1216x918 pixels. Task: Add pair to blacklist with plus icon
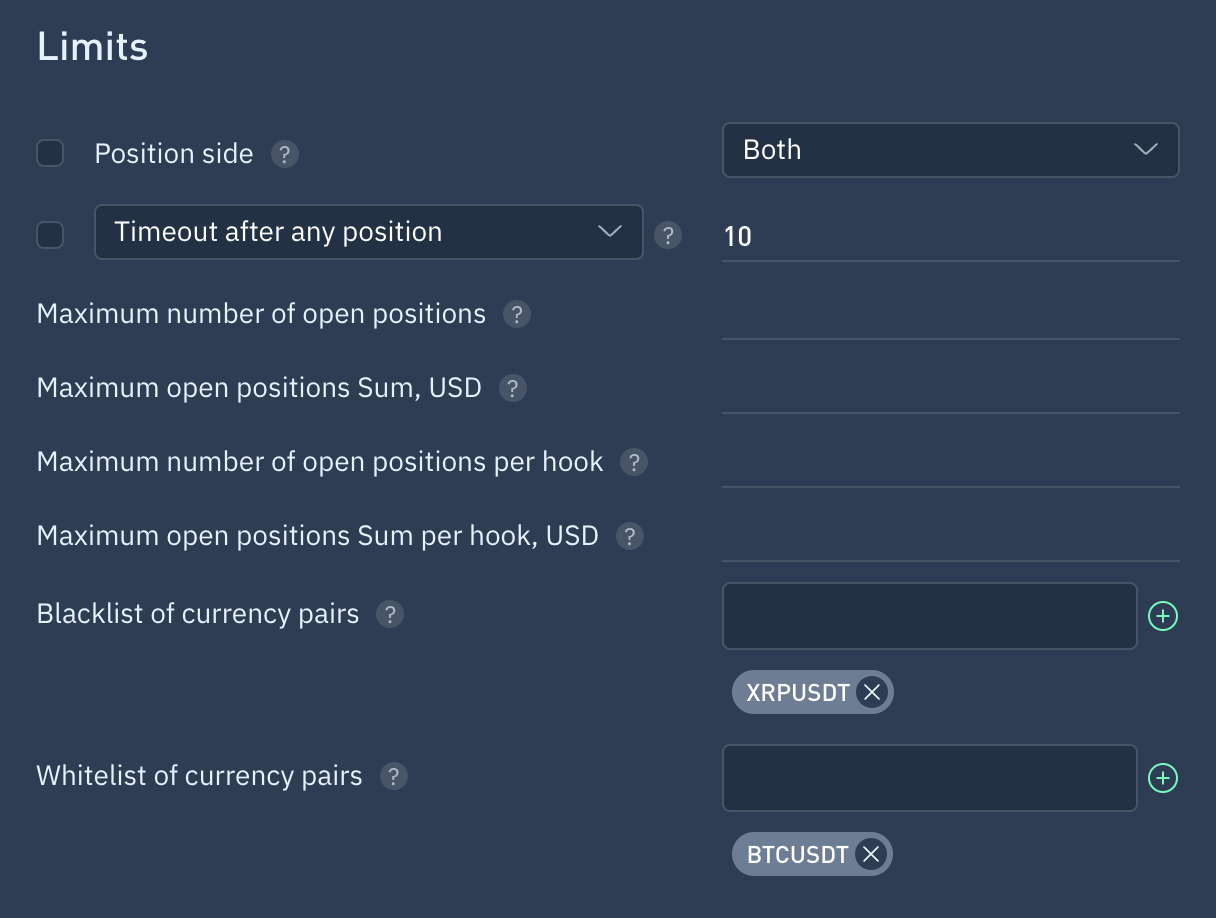coord(1162,616)
